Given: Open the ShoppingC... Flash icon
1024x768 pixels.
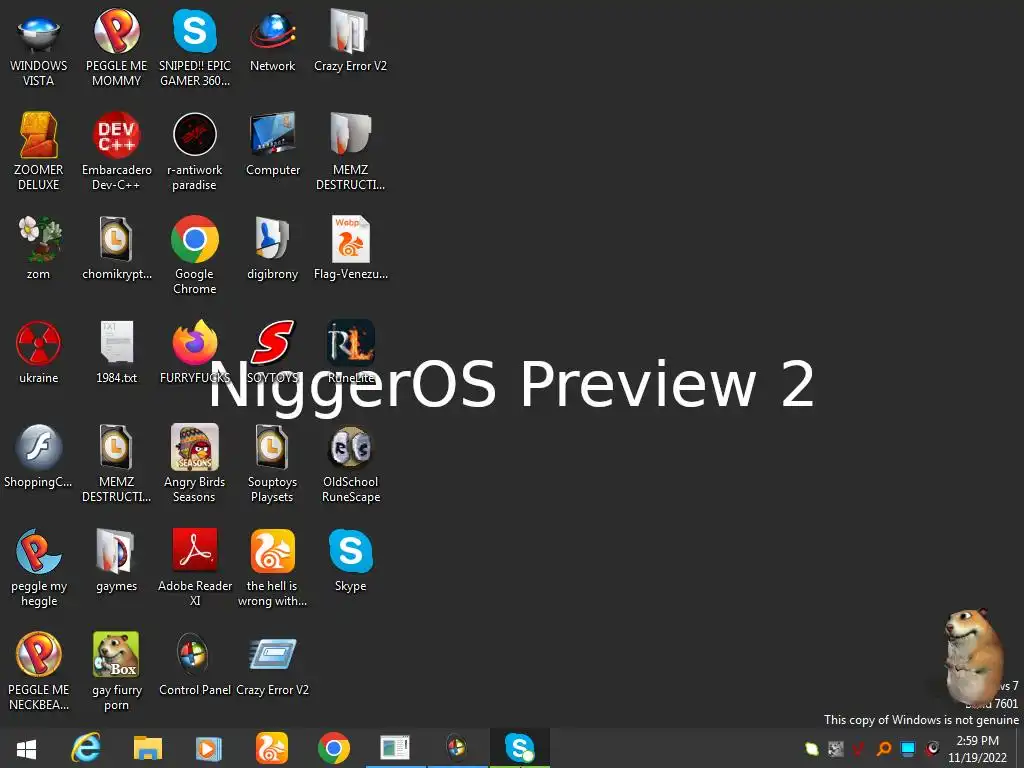Looking at the screenshot, I should pos(38,456).
